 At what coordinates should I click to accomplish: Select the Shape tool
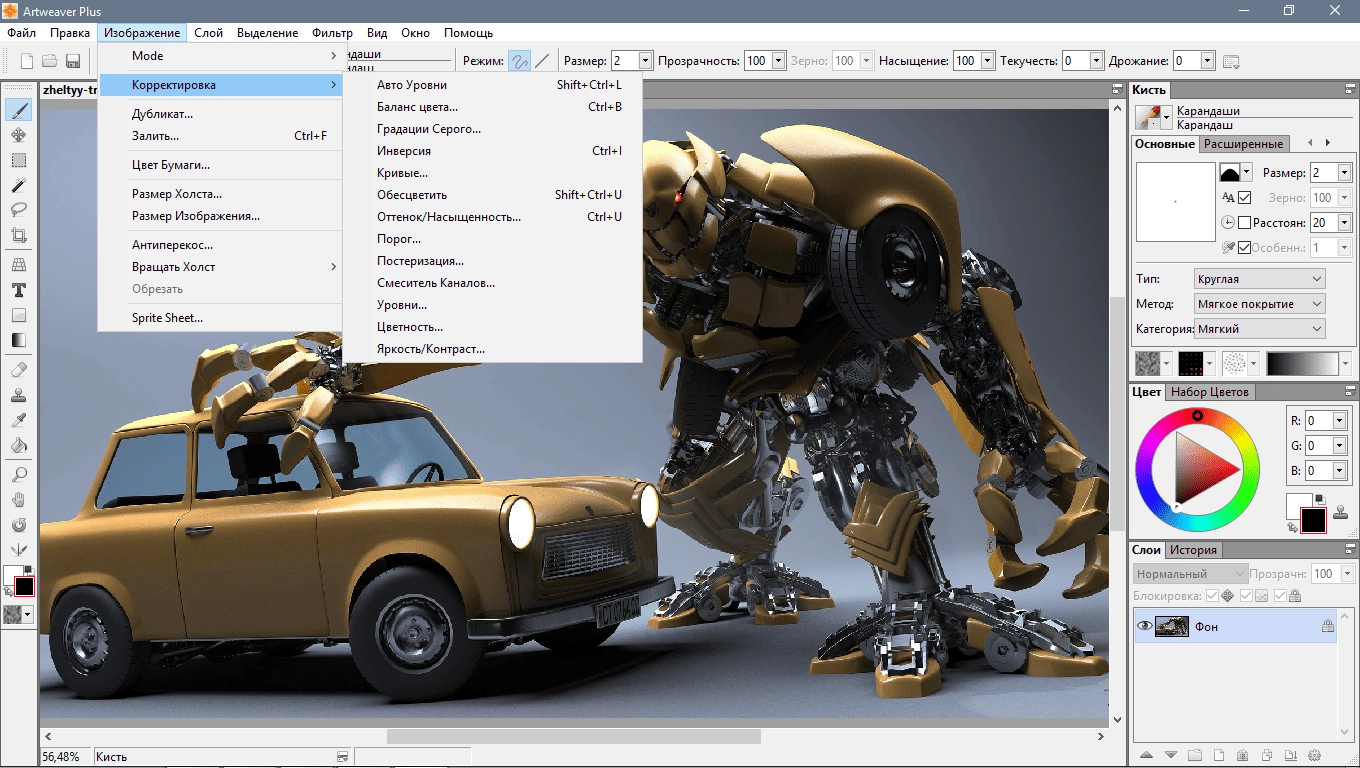[18, 315]
